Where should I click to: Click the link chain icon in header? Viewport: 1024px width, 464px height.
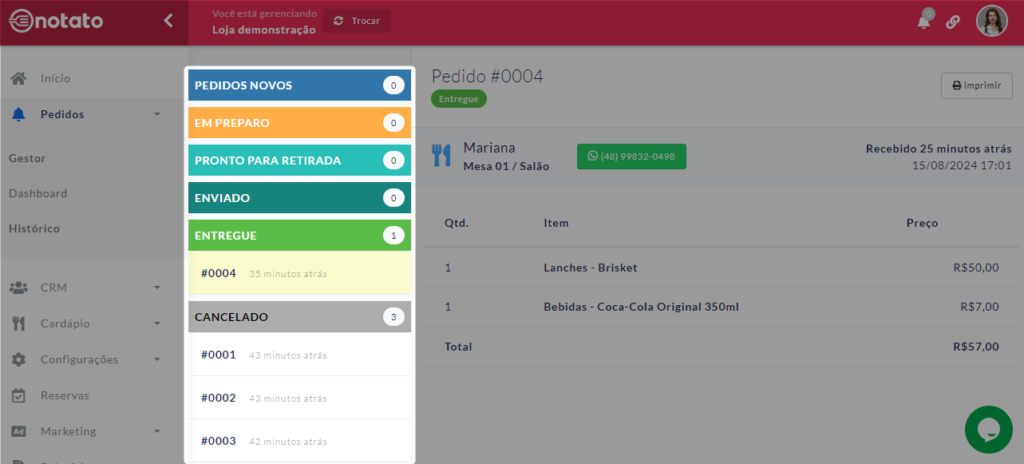pos(953,21)
